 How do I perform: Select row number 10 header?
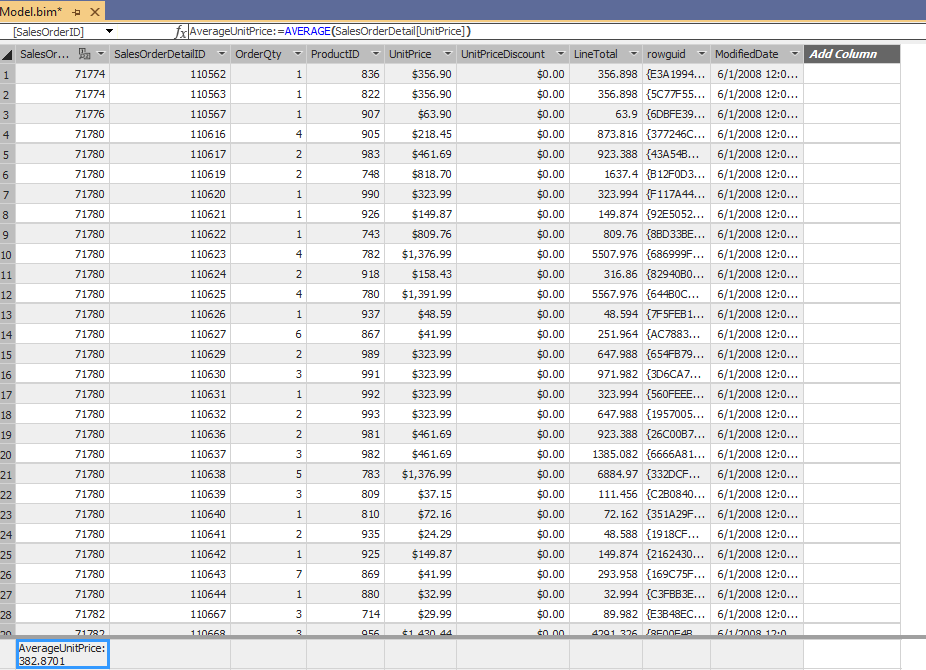7,254
